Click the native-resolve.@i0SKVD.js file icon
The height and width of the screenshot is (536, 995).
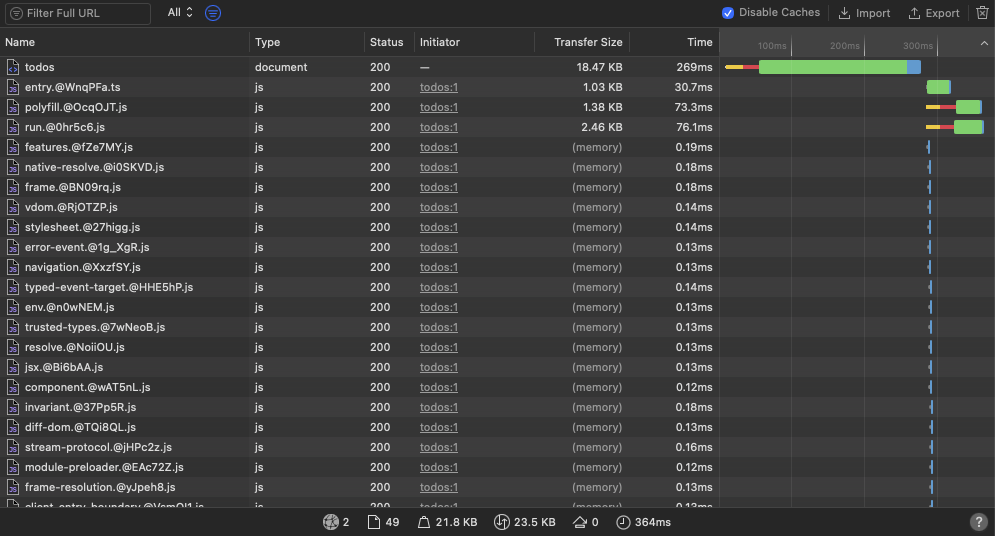pyautogui.click(x=13, y=167)
